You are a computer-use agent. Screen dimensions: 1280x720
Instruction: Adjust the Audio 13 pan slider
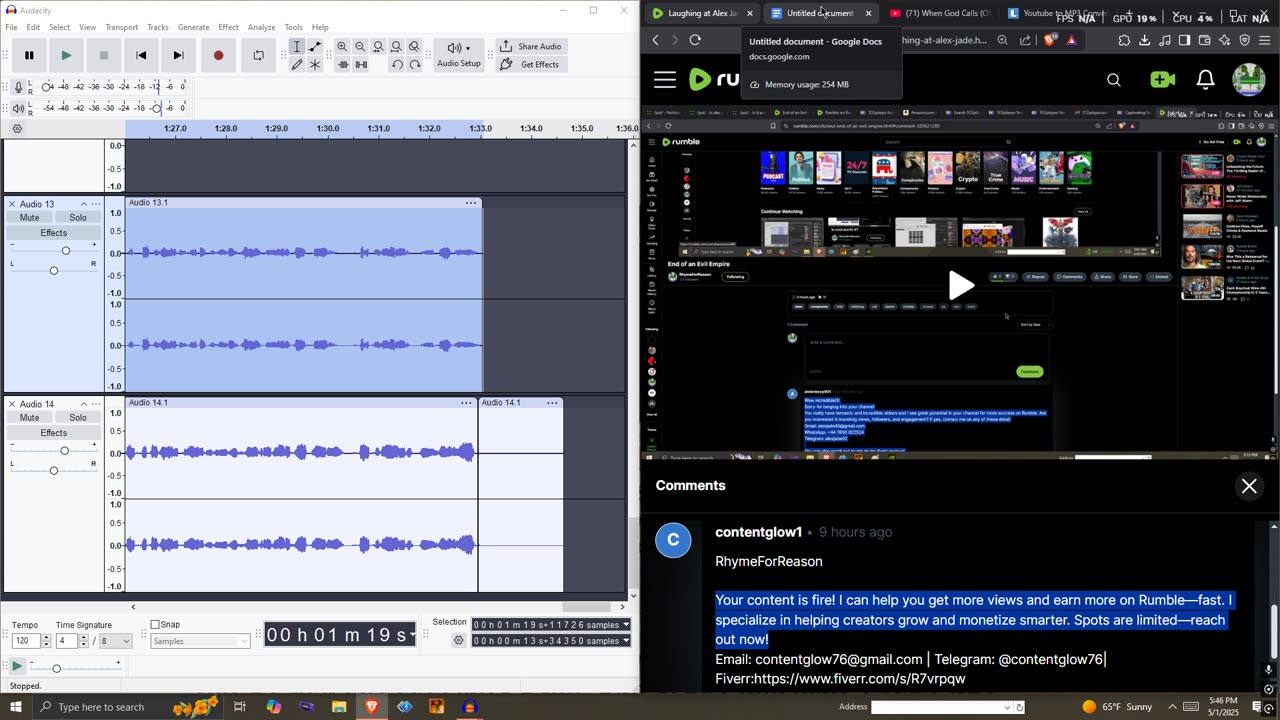54,270
